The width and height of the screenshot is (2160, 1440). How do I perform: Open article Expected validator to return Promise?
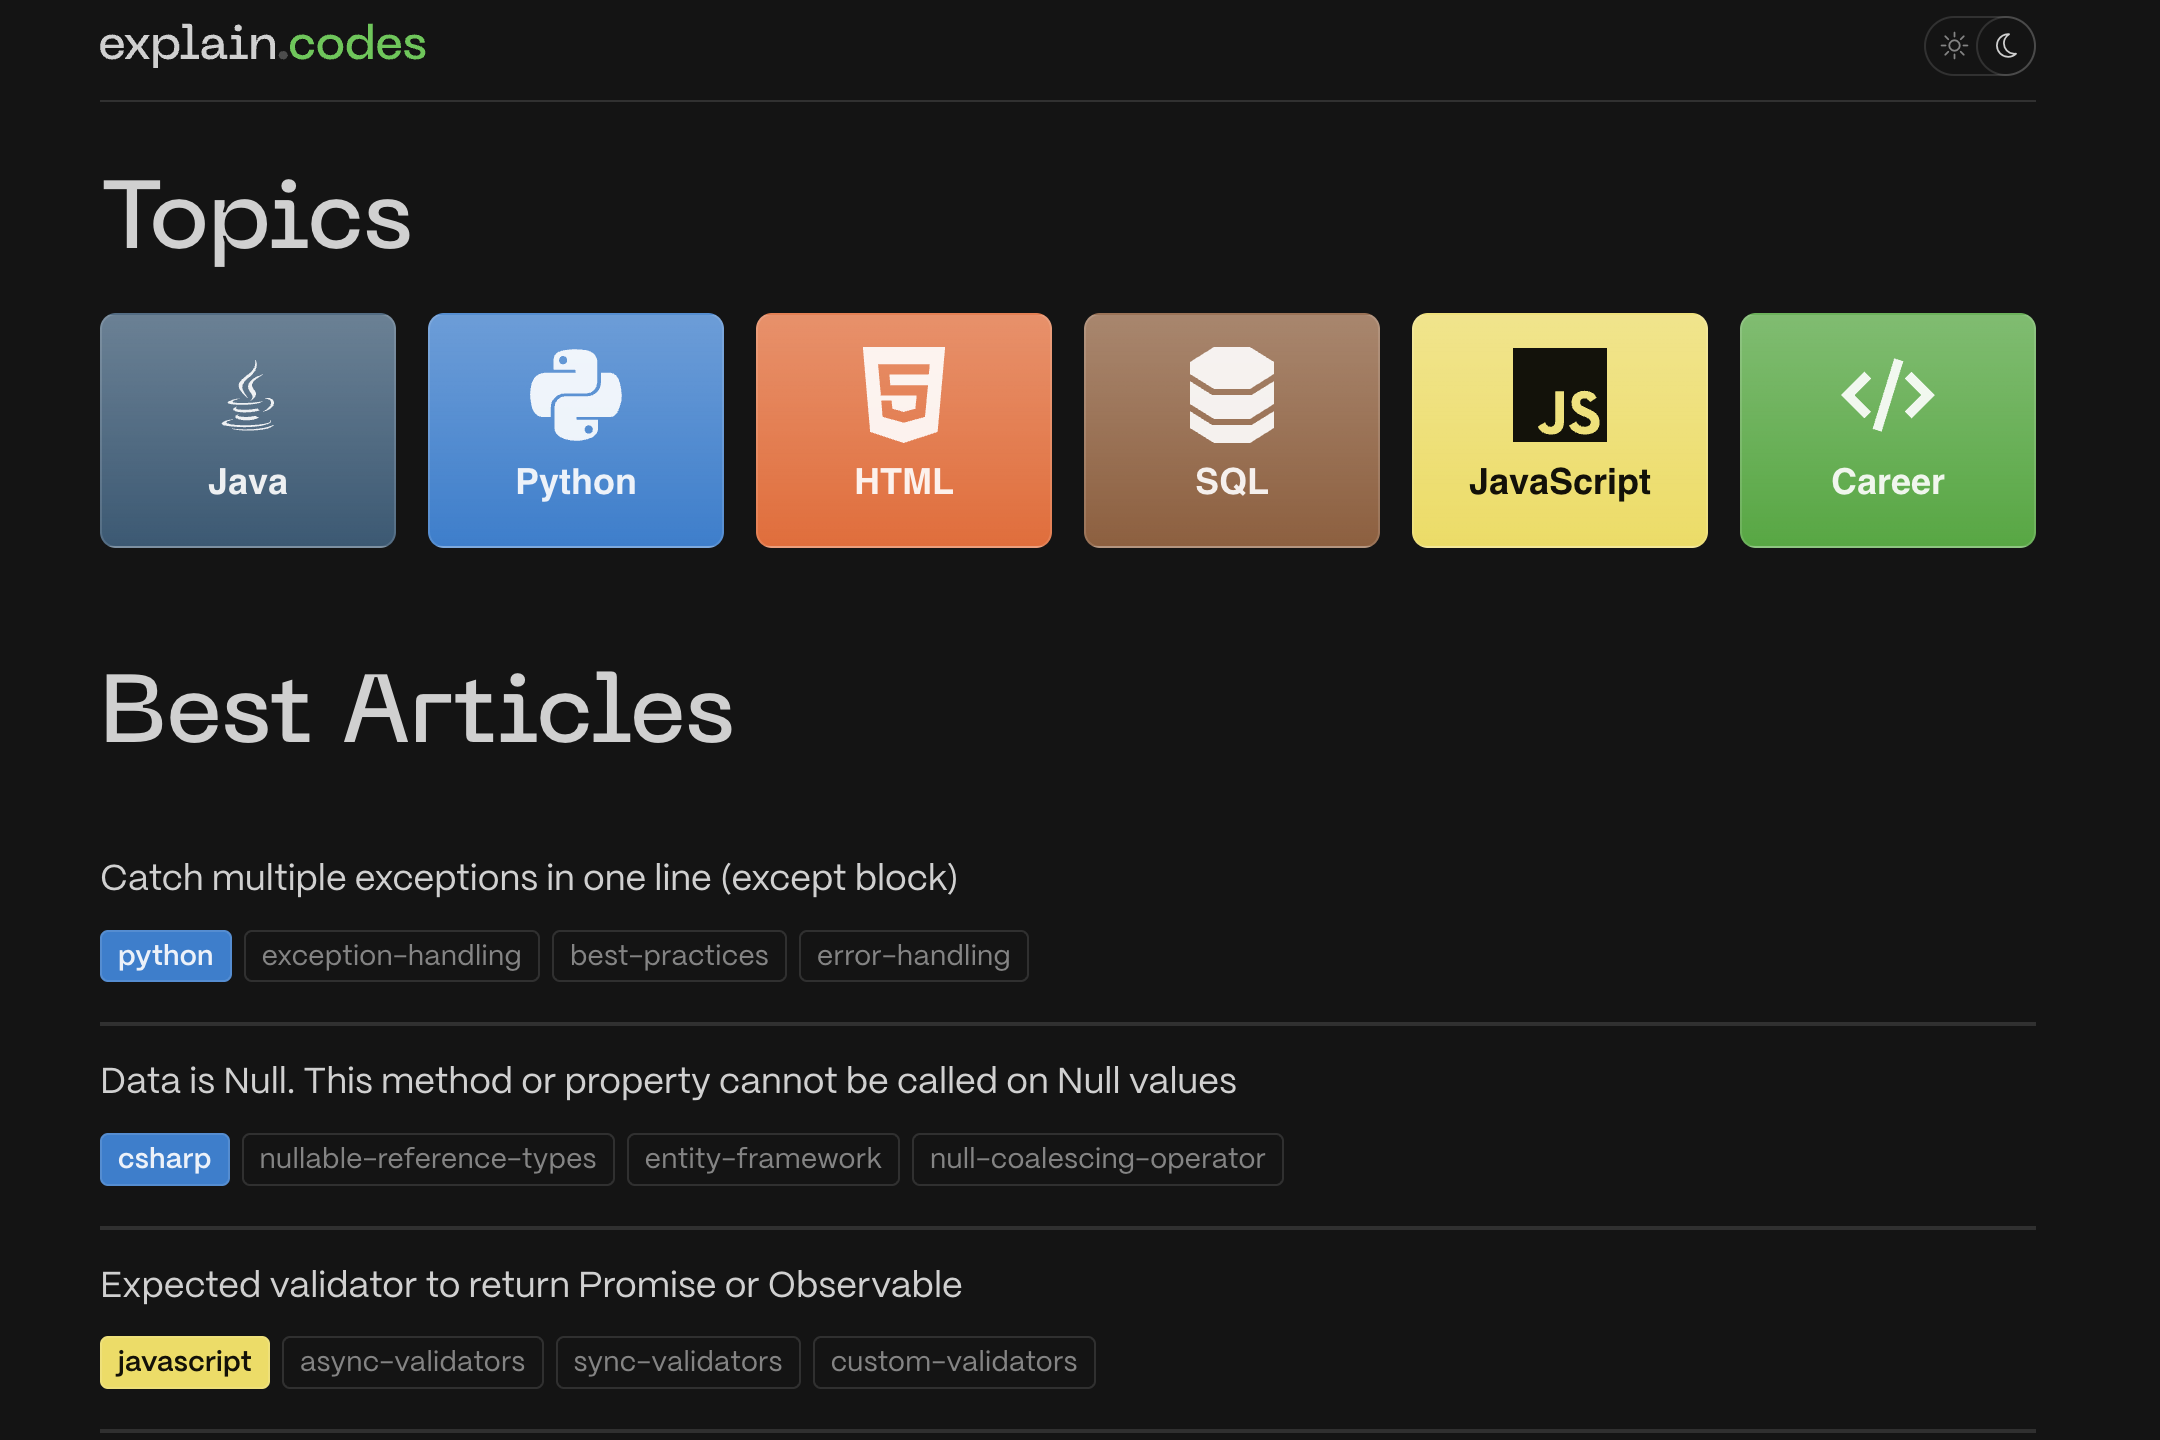point(531,1285)
